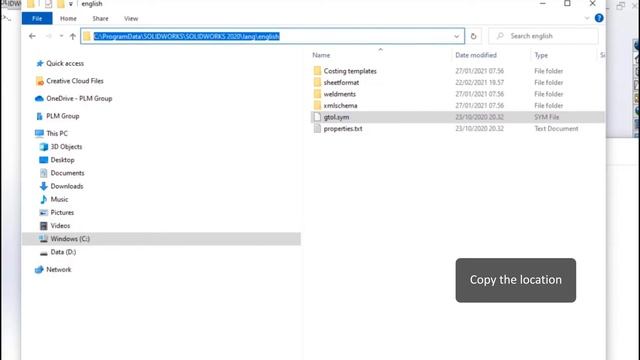This screenshot has width=640, height=360.
Task: Select the properties.txt file
Action: [x=343, y=129]
